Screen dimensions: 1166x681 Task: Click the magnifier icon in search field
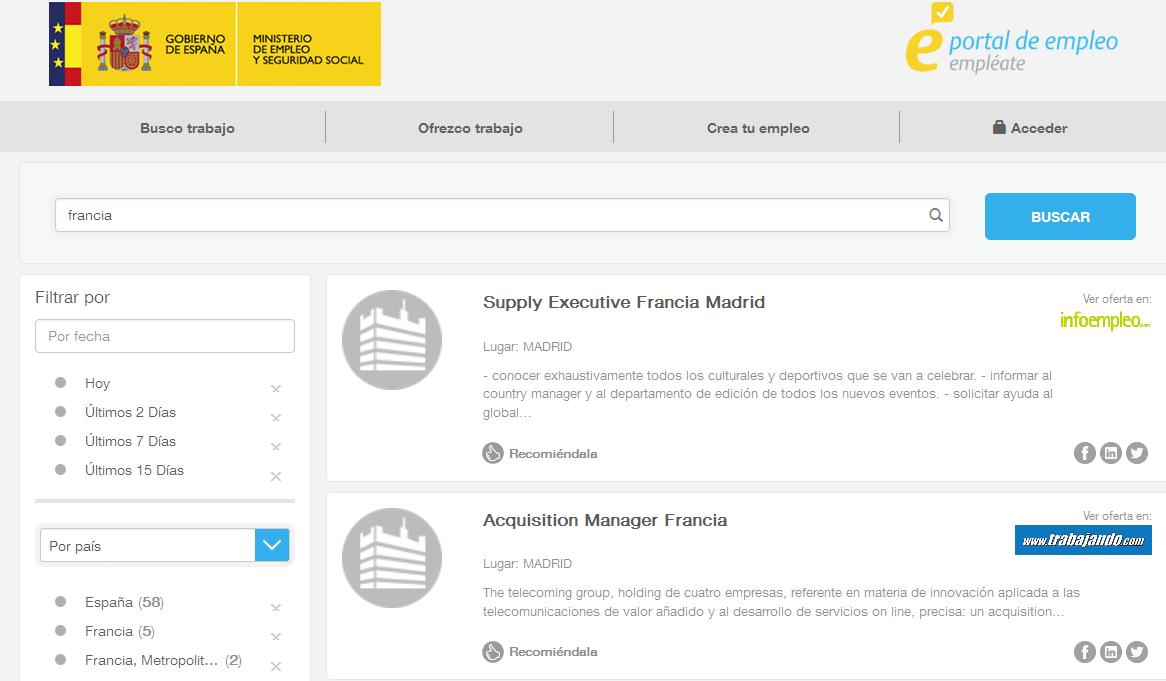935,215
